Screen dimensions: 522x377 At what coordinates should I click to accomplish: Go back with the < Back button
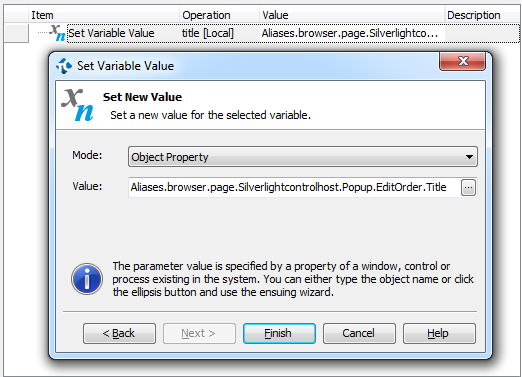pos(119,333)
